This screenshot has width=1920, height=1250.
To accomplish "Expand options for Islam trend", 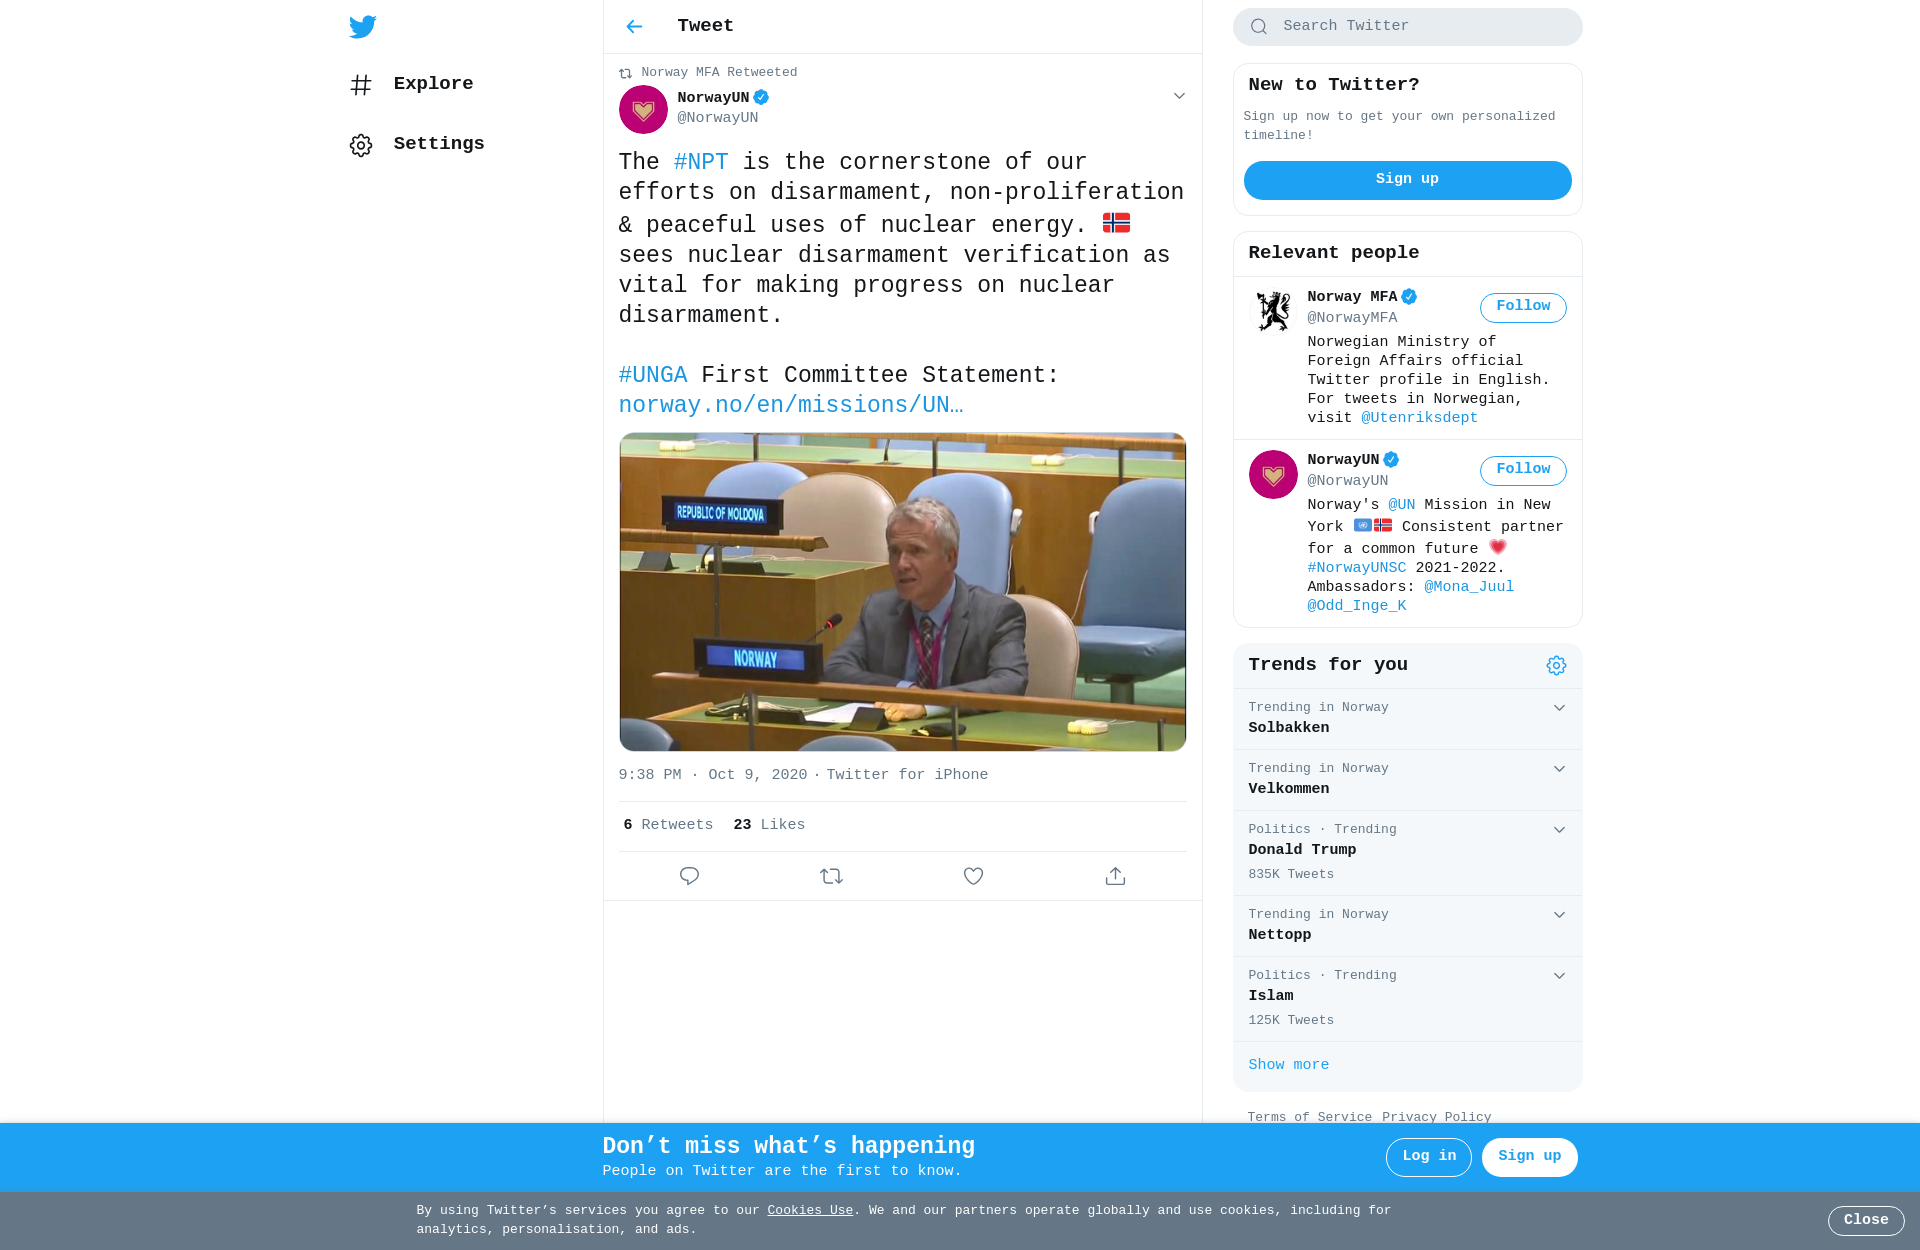I will [x=1559, y=976].
